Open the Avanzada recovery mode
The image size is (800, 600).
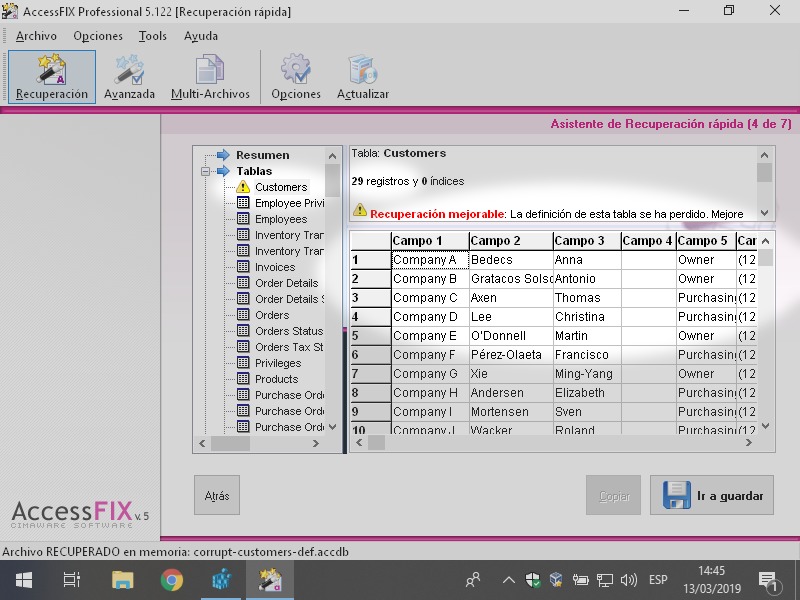(x=129, y=77)
